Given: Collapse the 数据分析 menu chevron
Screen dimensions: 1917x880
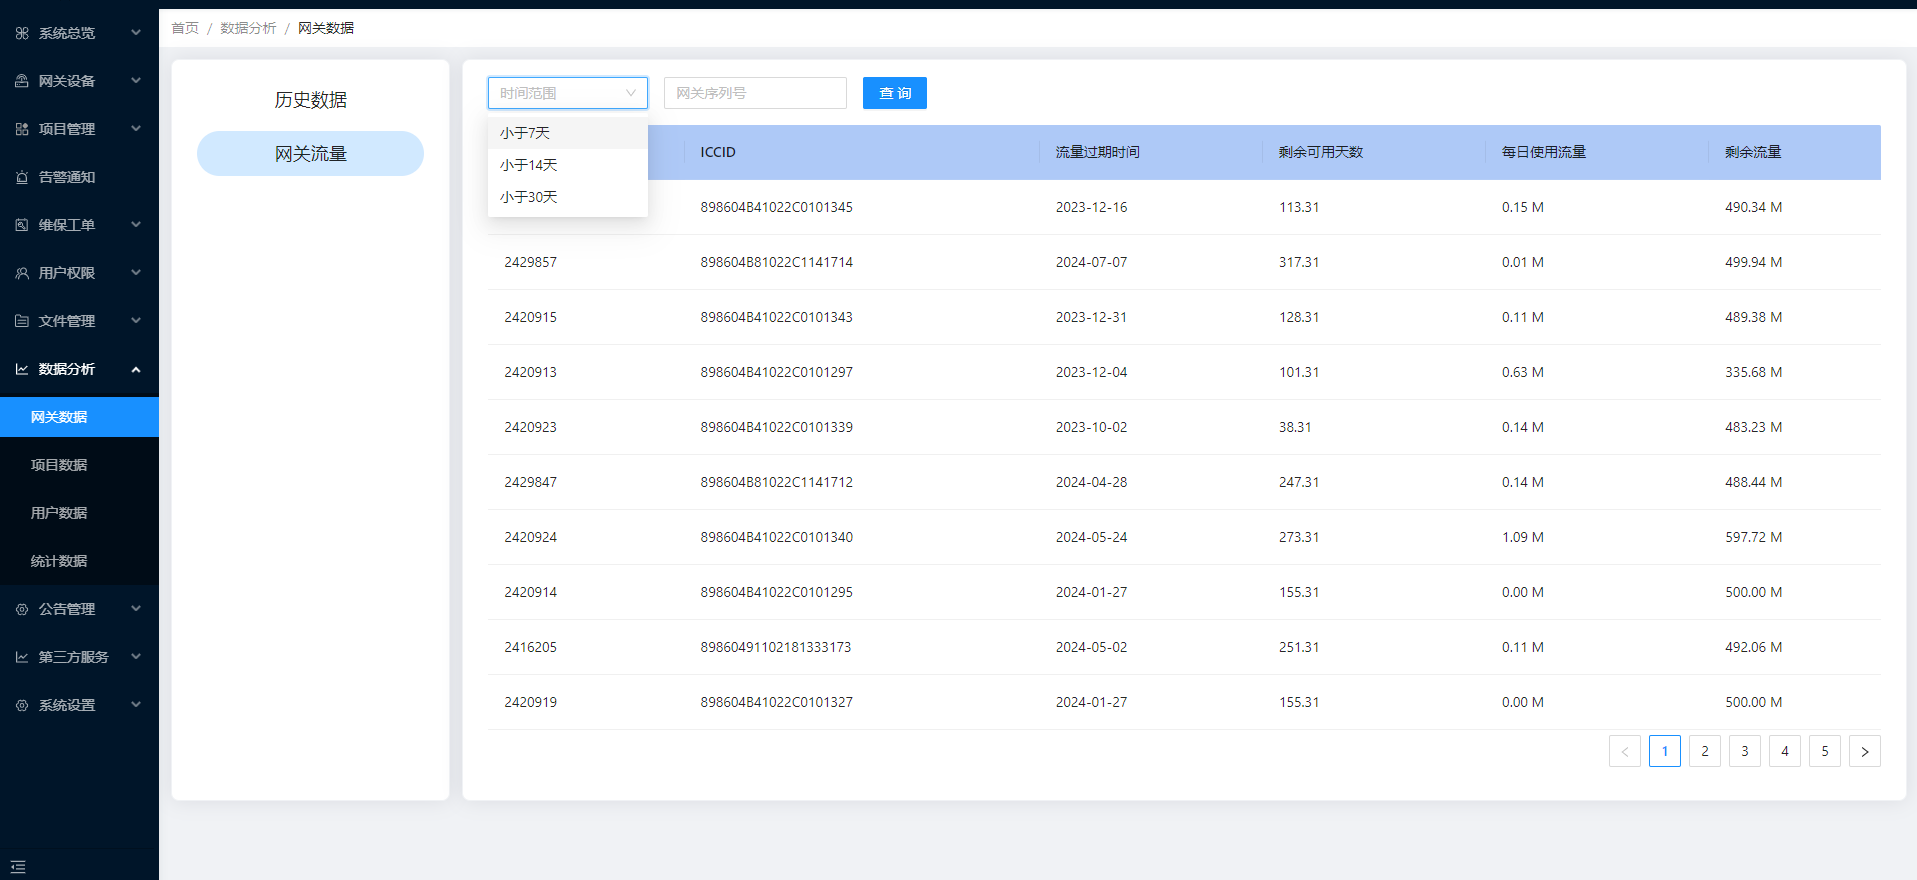Looking at the screenshot, I should [x=136, y=369].
